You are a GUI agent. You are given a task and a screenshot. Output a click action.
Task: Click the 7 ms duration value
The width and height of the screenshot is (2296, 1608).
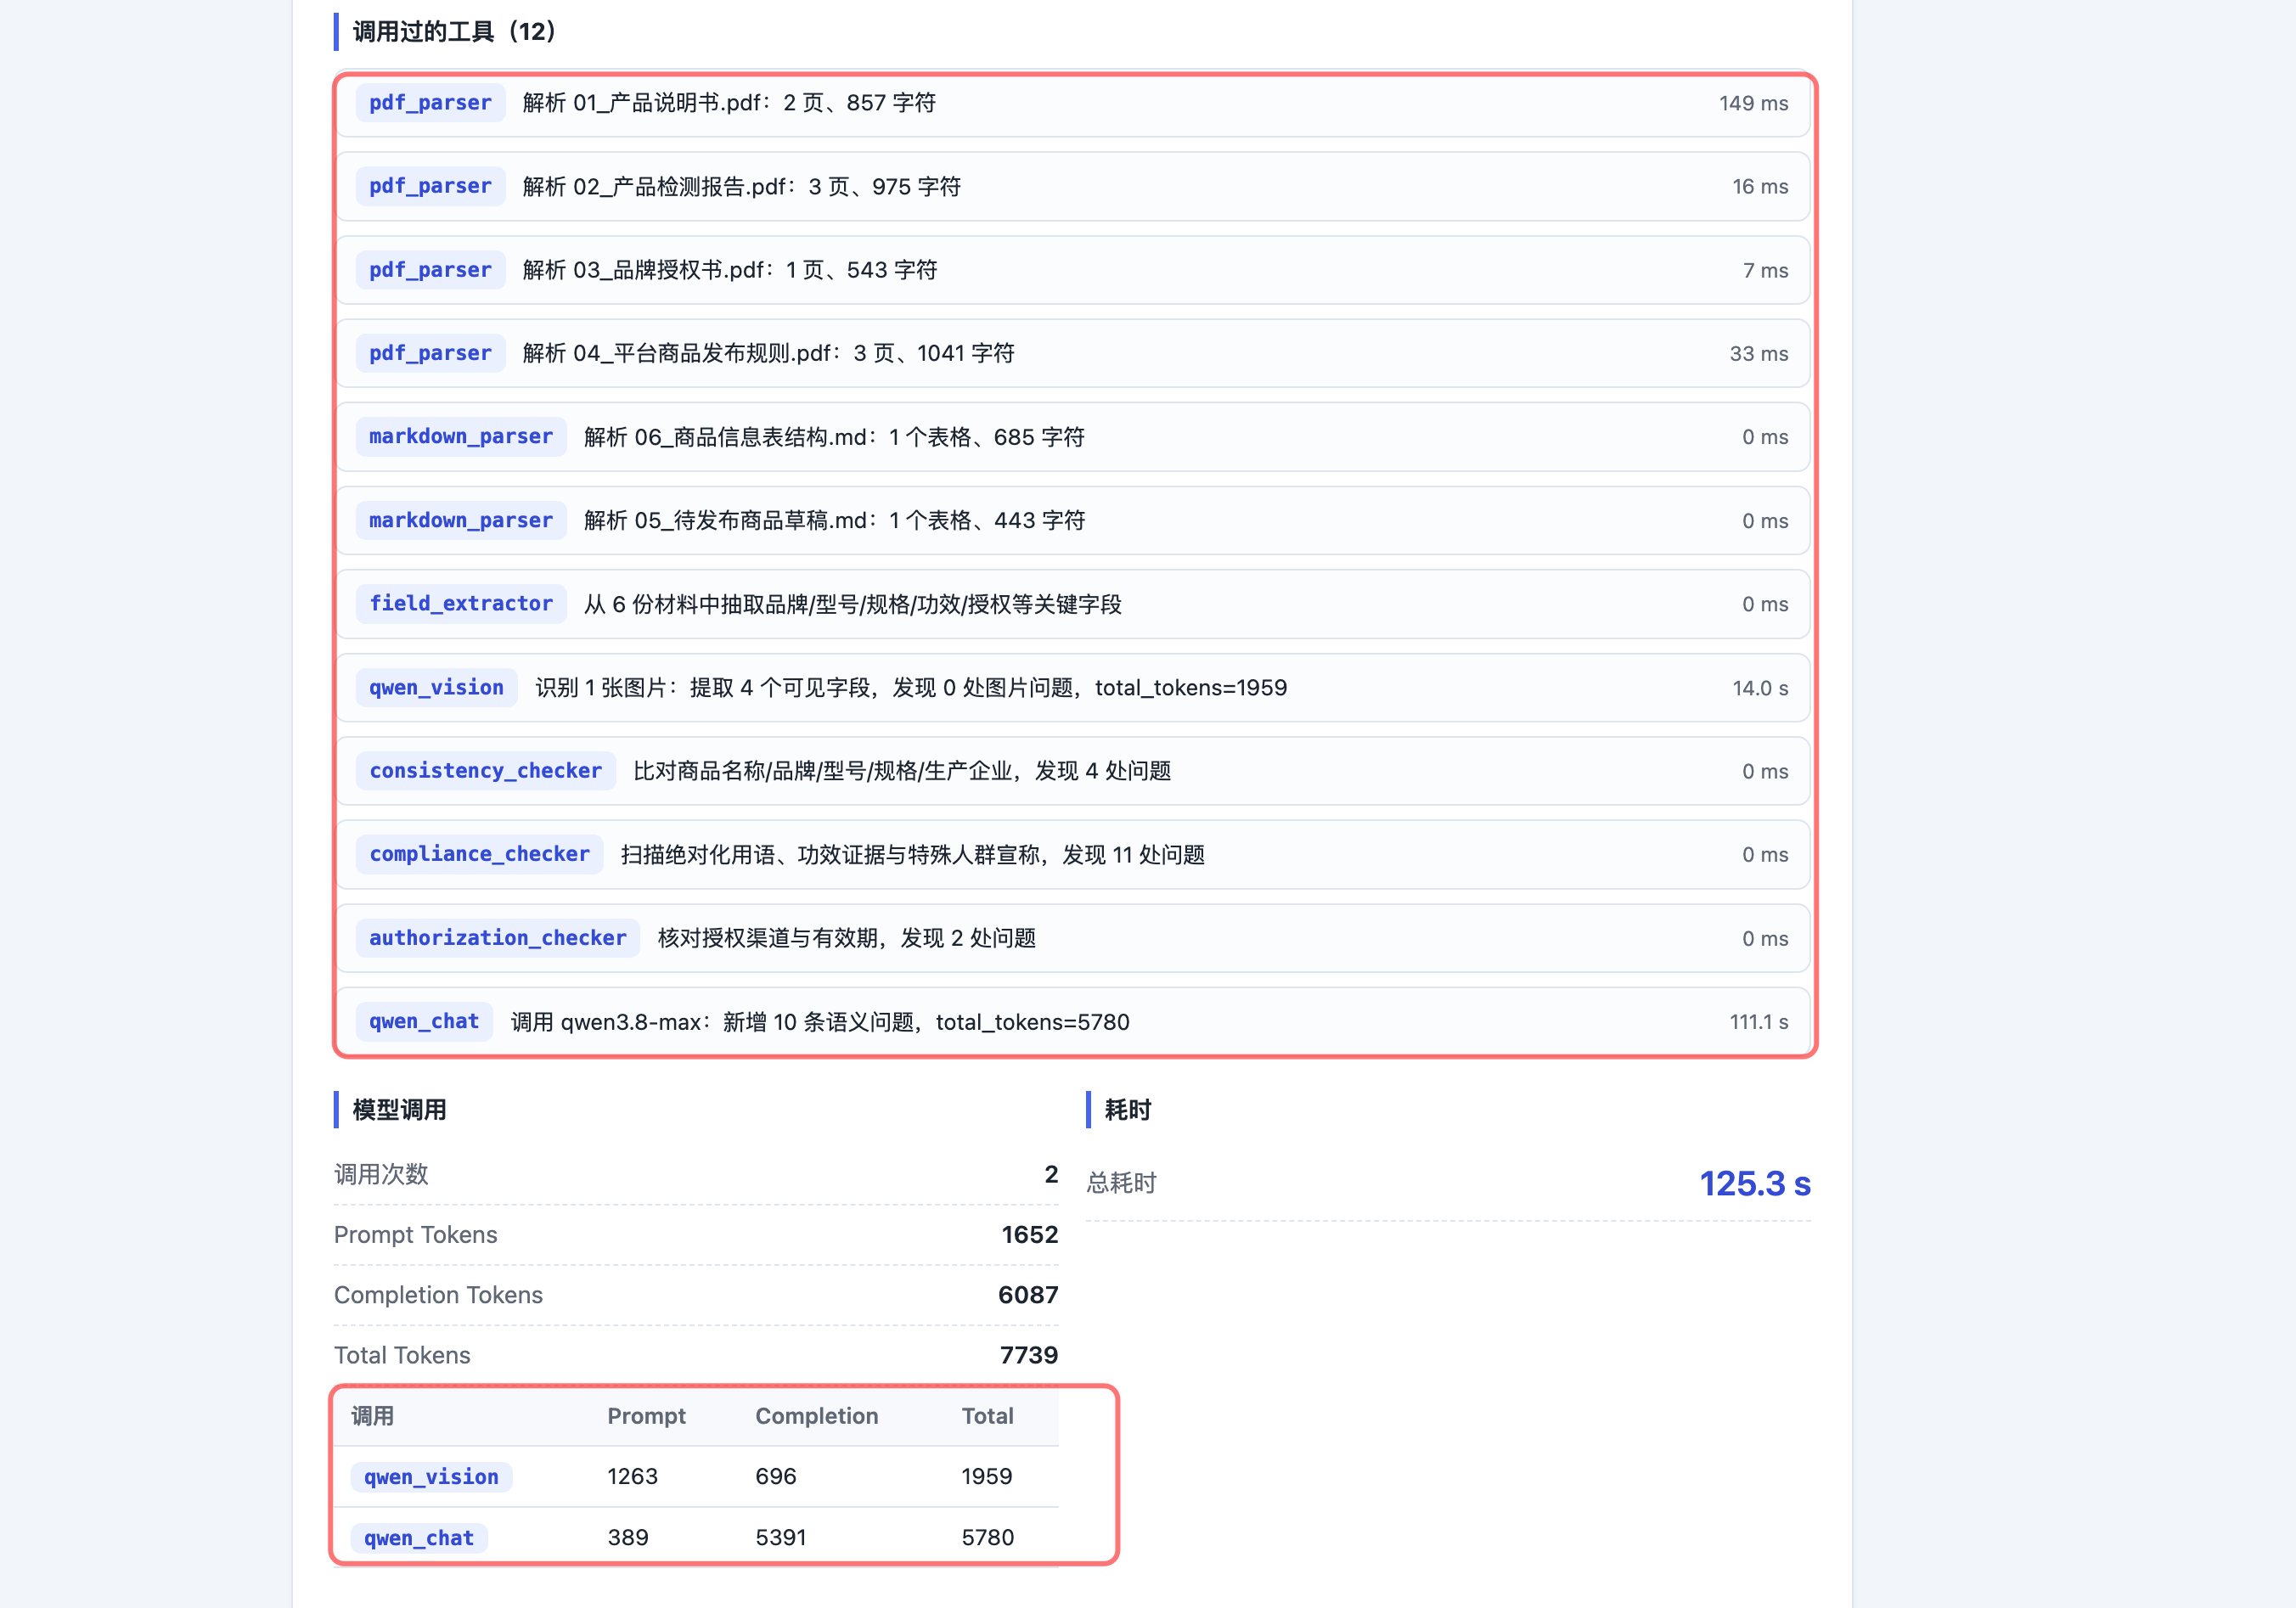tap(1765, 270)
